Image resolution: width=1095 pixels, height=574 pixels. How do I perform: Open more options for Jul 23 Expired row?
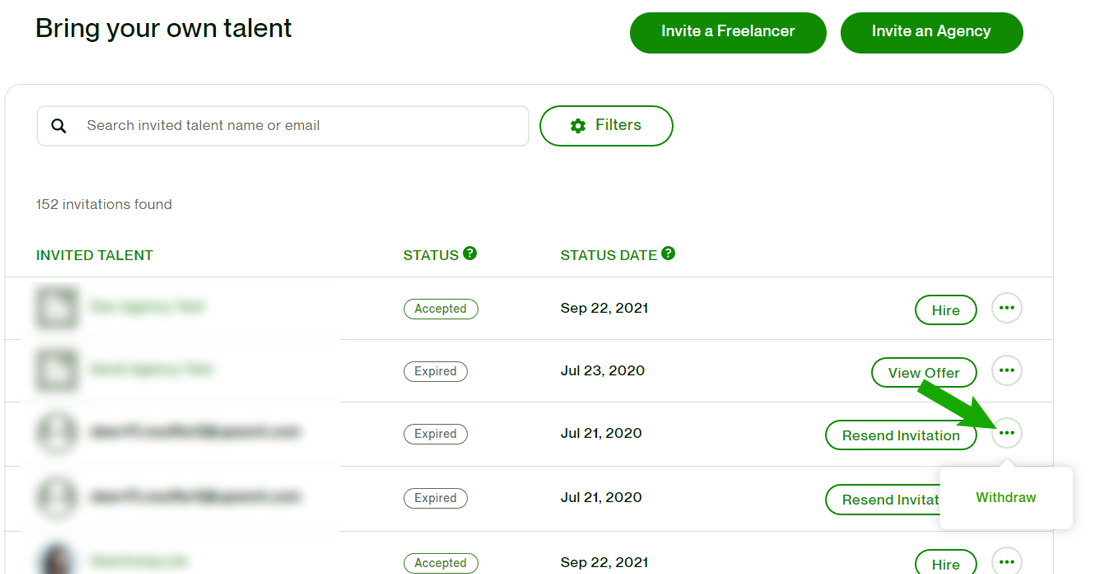click(1006, 371)
